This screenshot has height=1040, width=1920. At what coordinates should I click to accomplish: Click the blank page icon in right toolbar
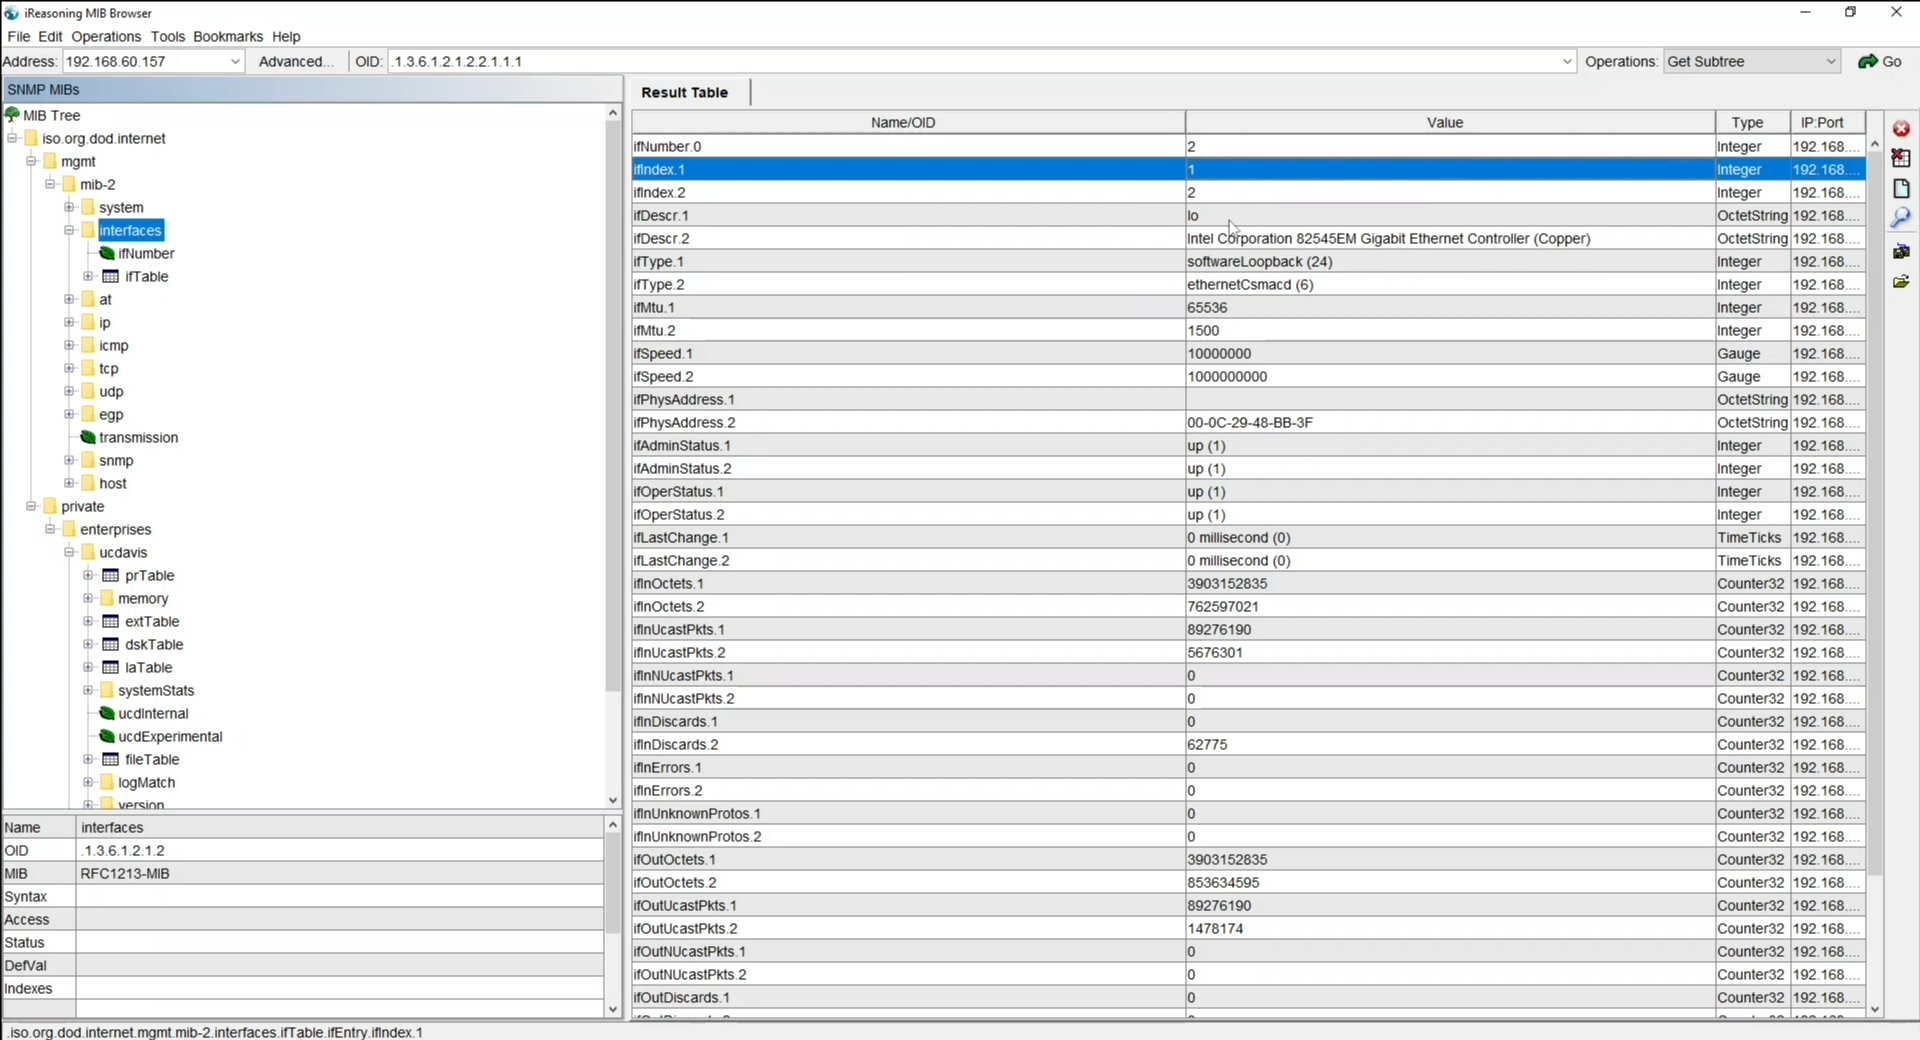tap(1901, 189)
